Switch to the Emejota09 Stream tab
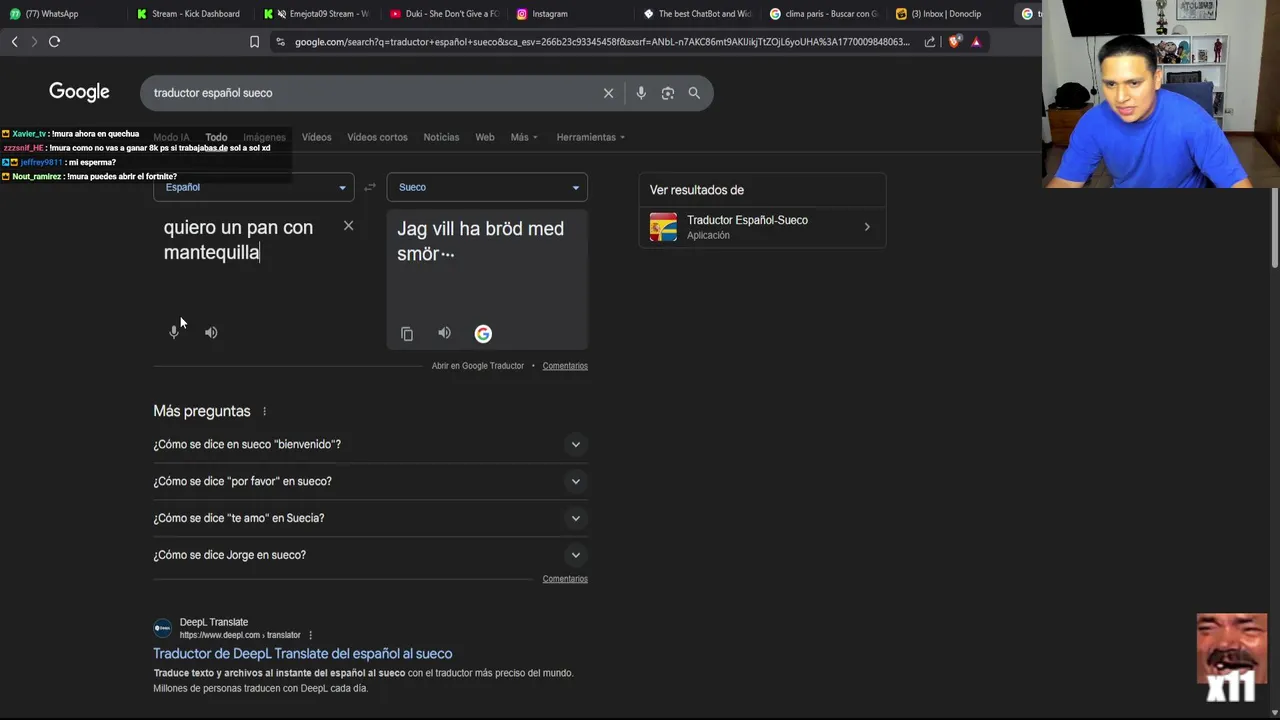 317,14
